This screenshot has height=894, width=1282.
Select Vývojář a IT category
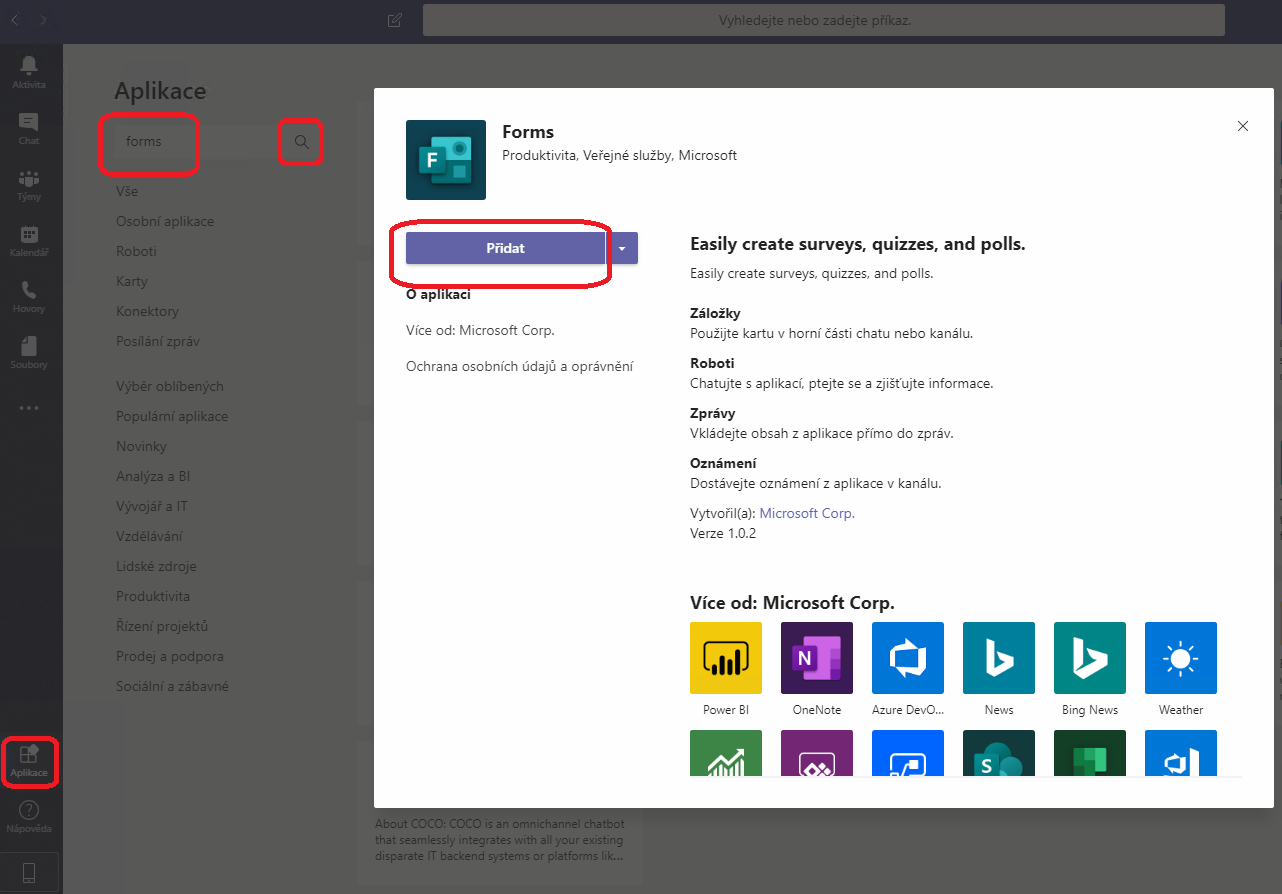[152, 506]
